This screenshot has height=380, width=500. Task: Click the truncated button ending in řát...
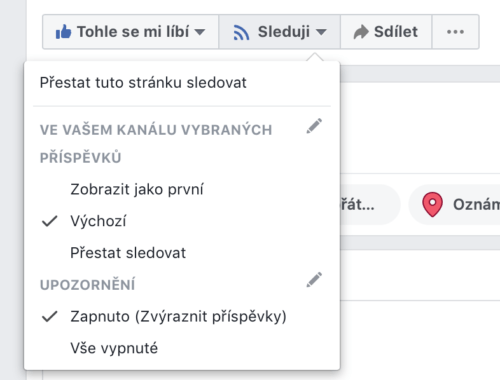click(x=369, y=204)
